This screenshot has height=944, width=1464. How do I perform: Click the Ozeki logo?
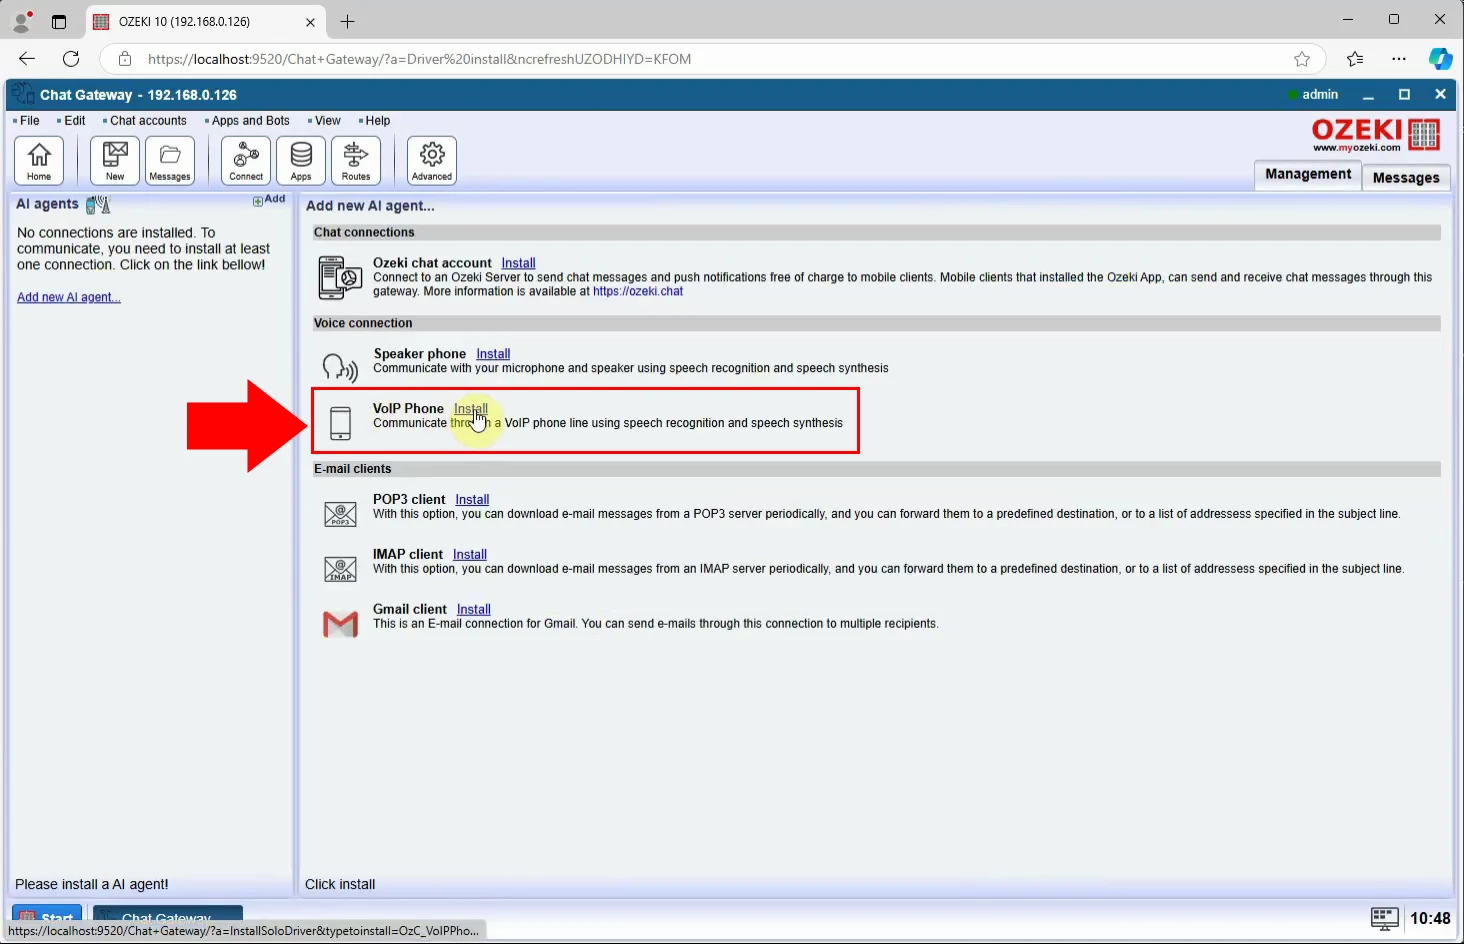tap(1376, 135)
